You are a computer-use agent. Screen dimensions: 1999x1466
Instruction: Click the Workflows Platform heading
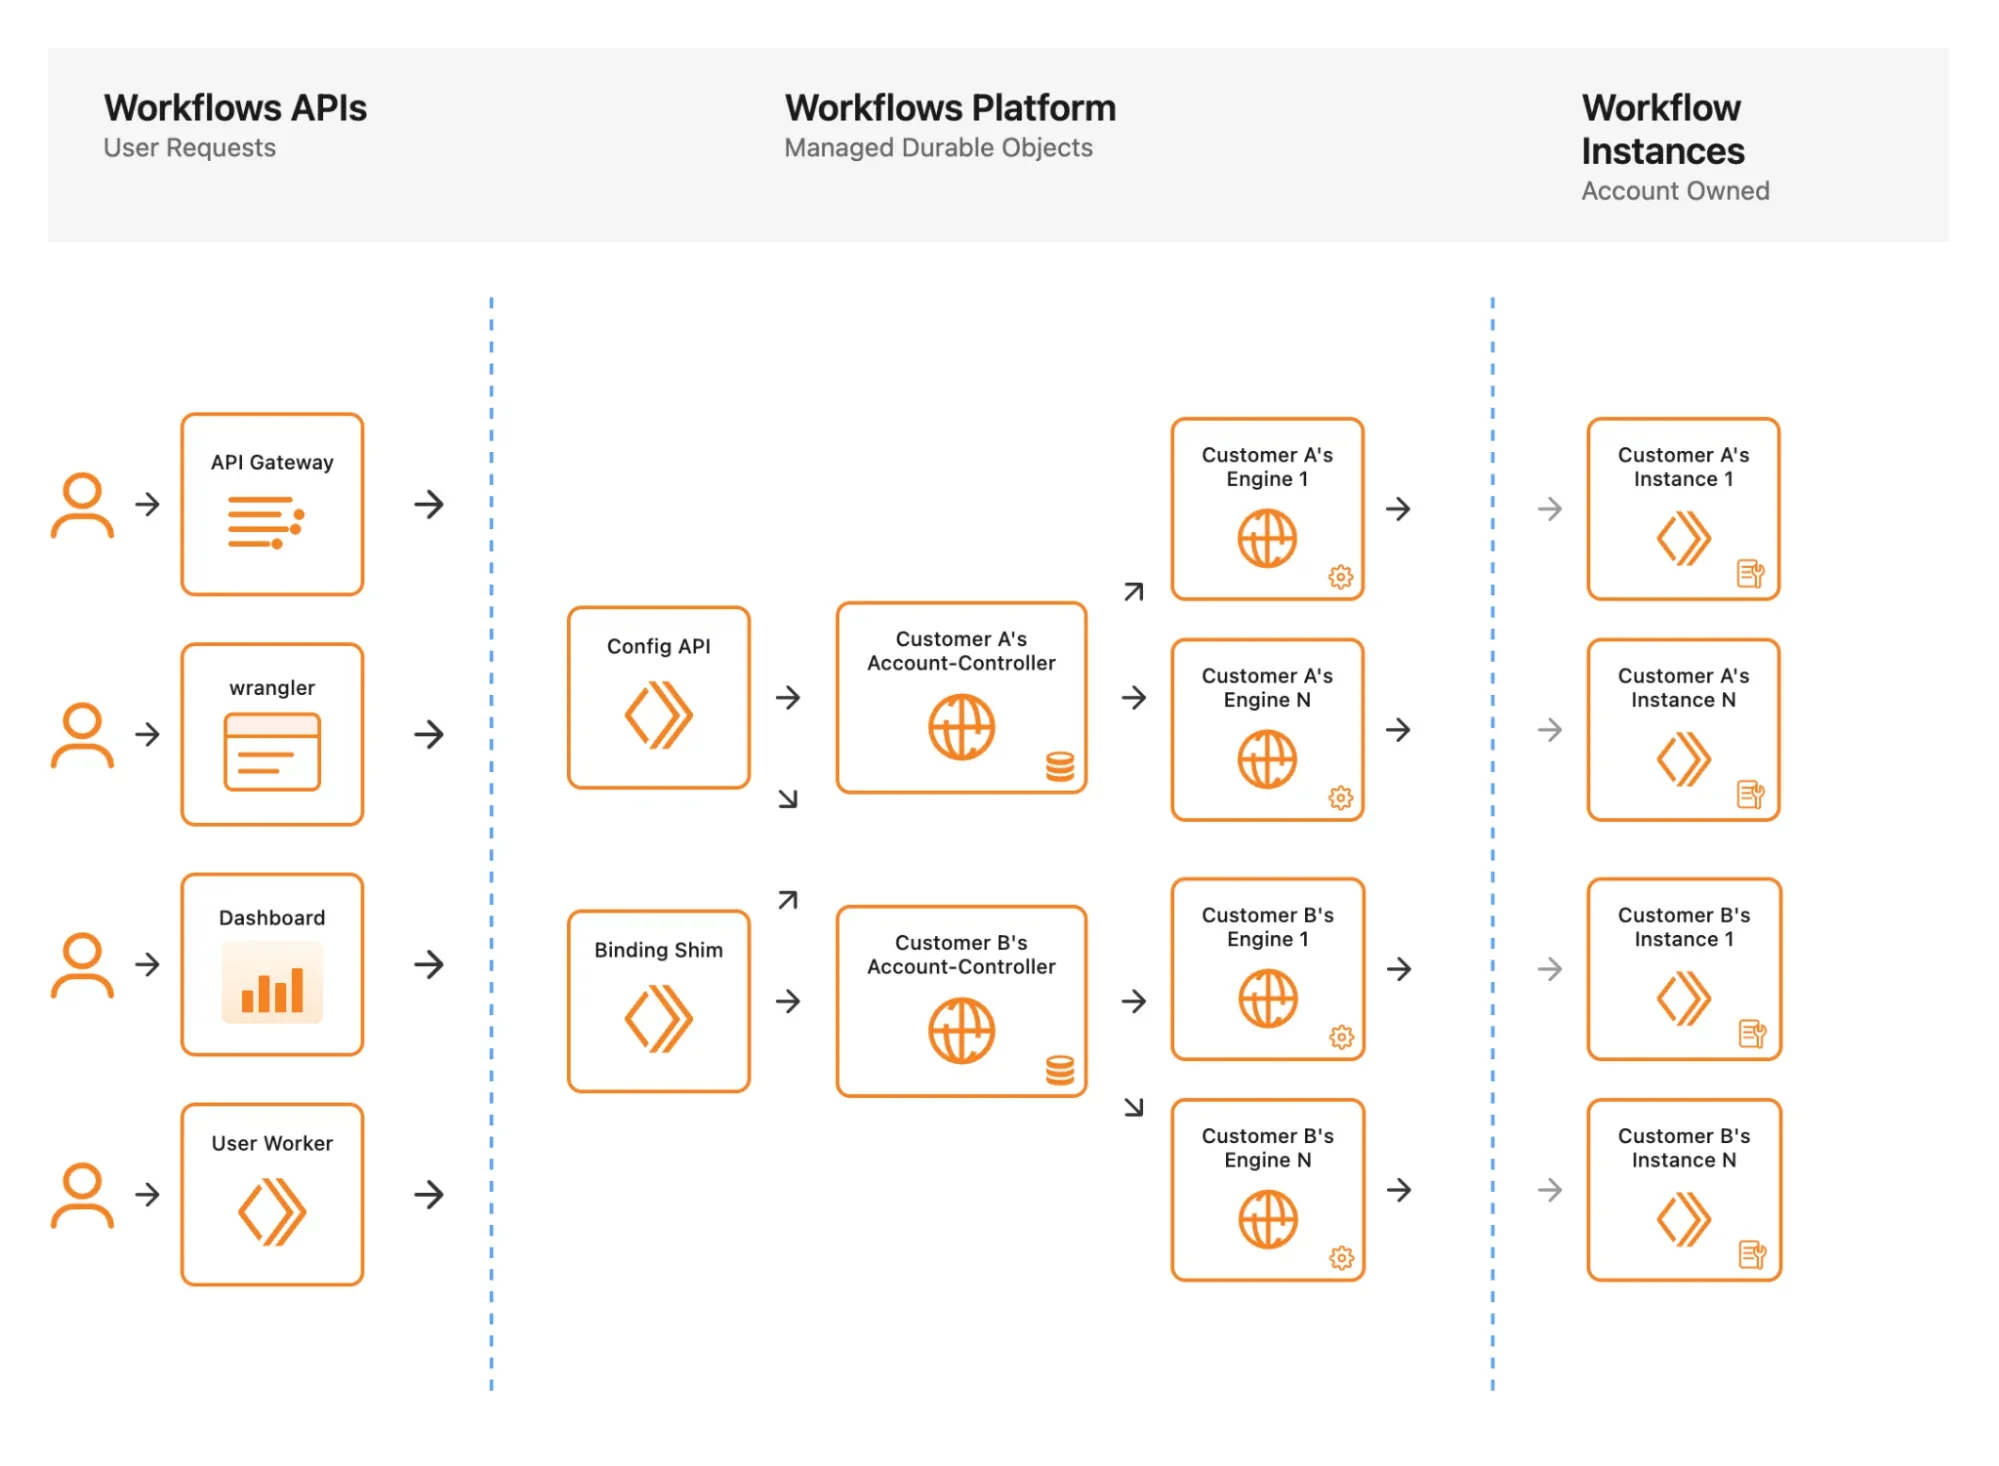coord(950,107)
